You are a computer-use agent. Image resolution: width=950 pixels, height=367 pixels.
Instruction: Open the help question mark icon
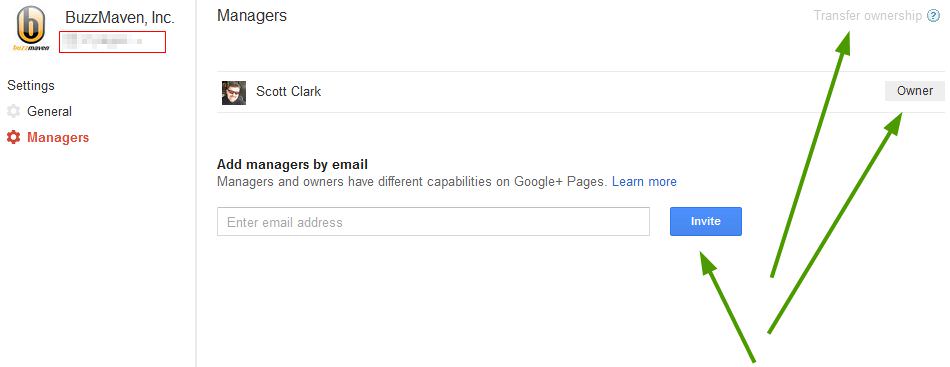pos(933,16)
